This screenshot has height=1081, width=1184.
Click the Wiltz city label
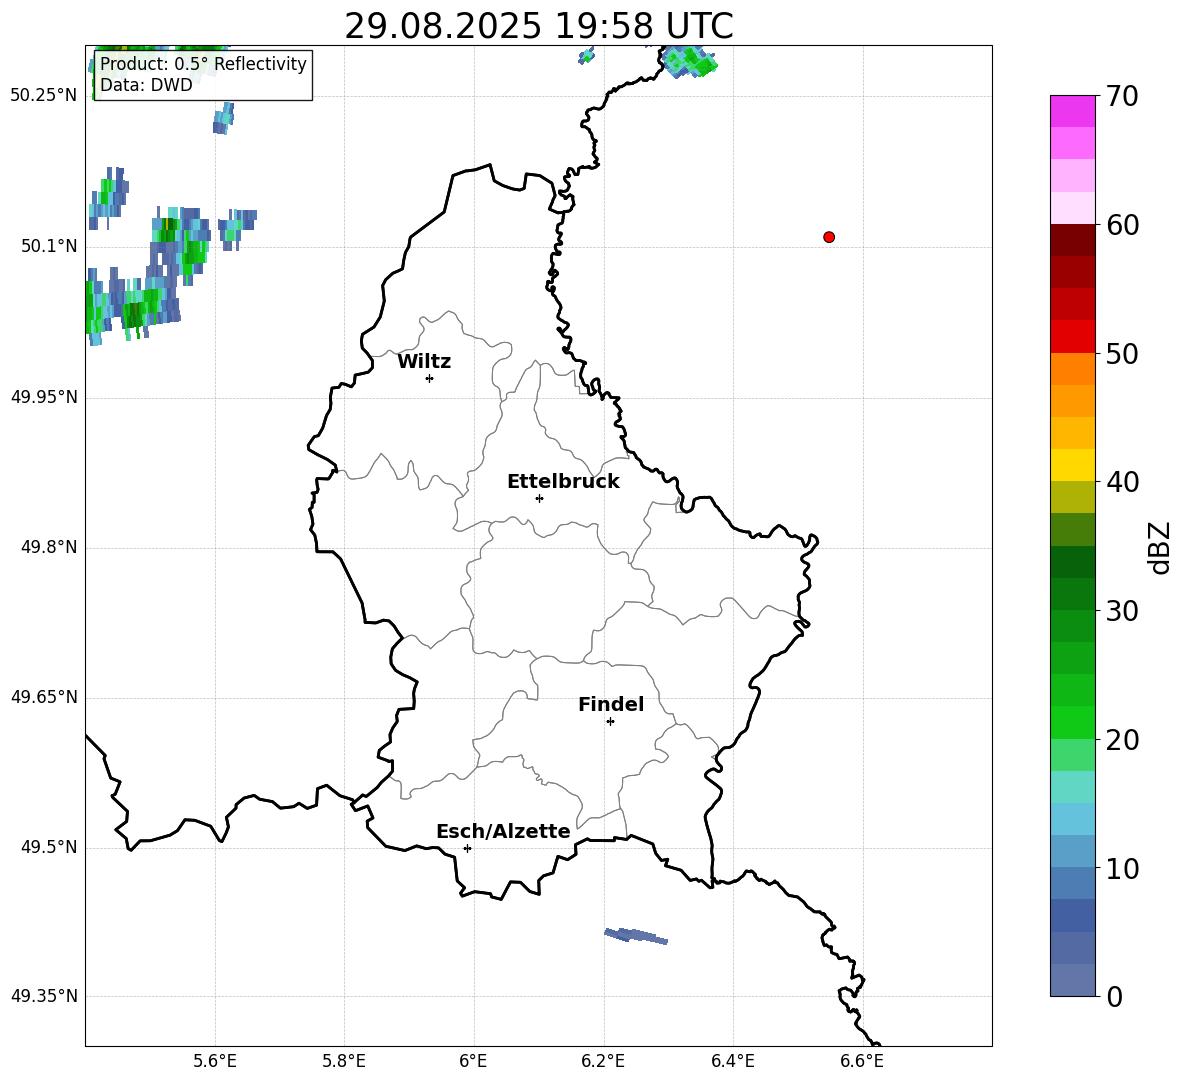[424, 362]
